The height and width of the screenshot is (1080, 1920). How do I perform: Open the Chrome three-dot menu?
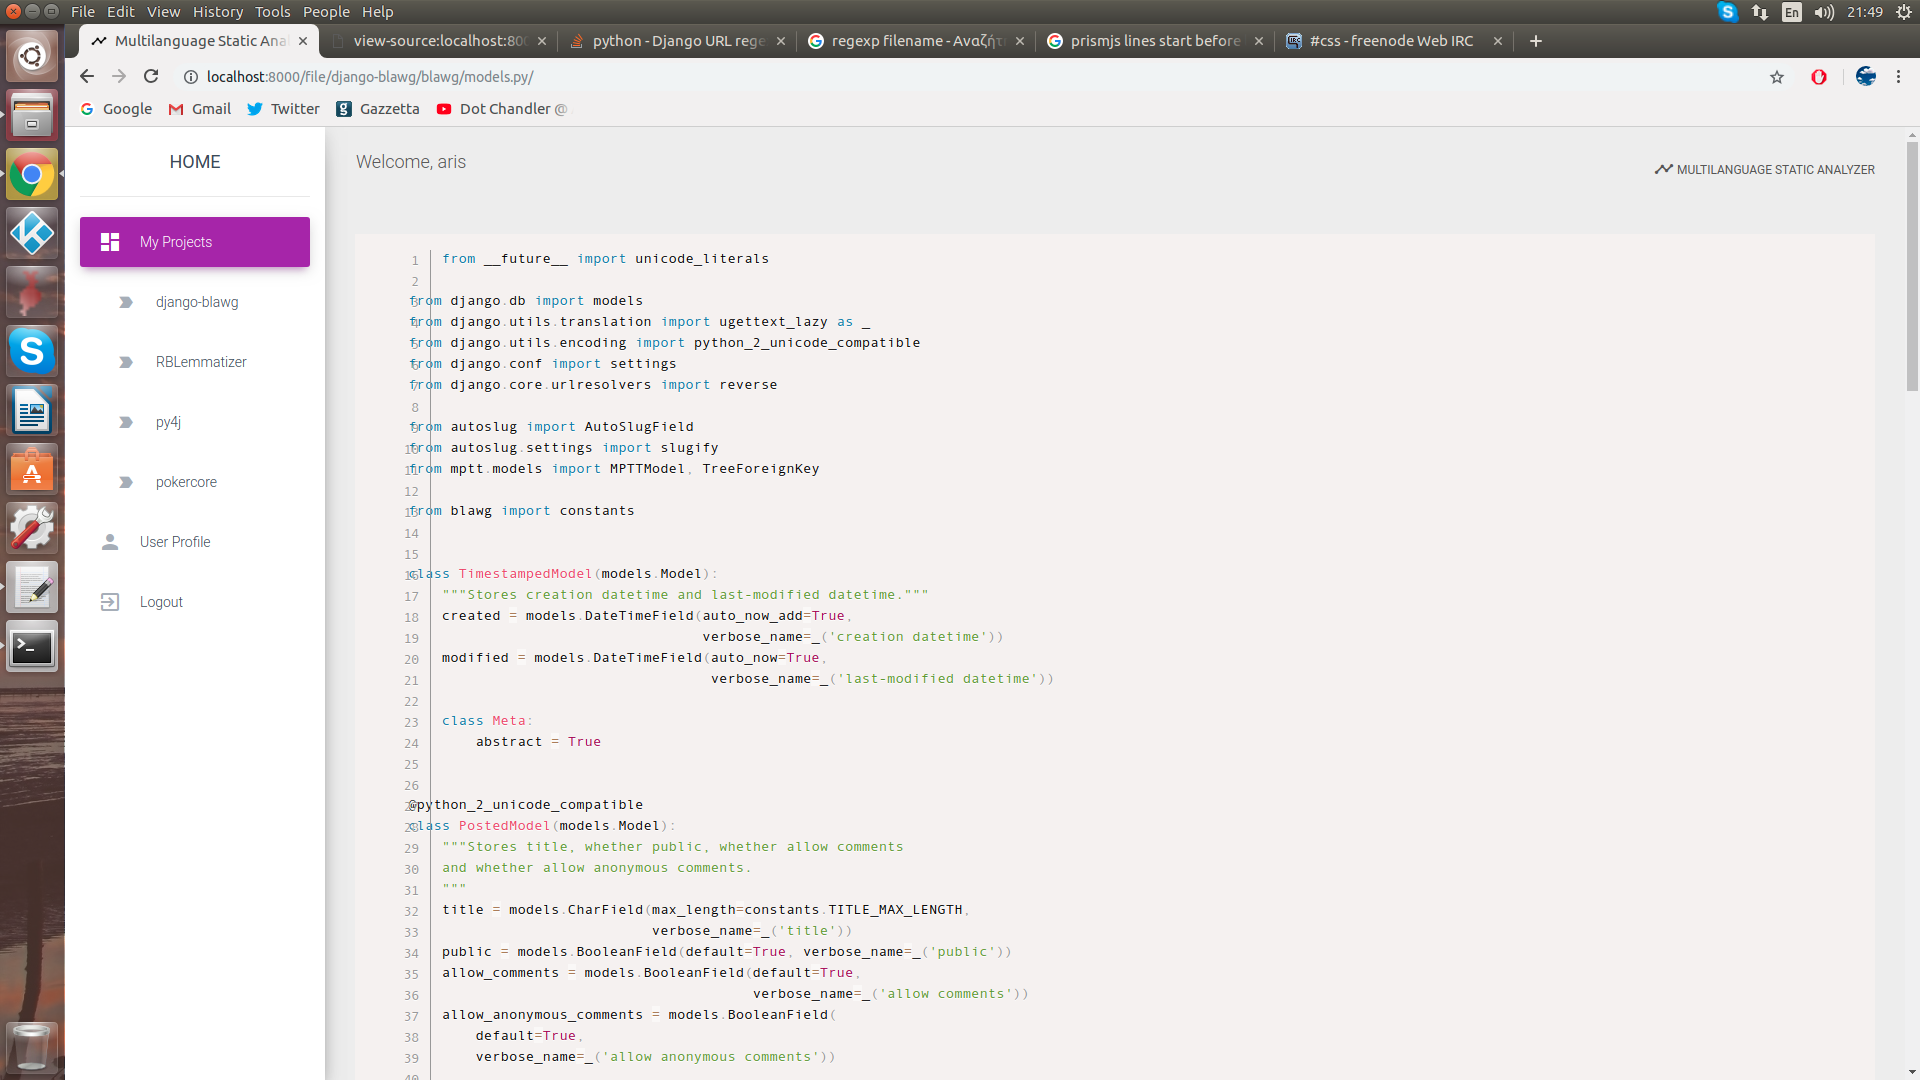pyautogui.click(x=1898, y=77)
